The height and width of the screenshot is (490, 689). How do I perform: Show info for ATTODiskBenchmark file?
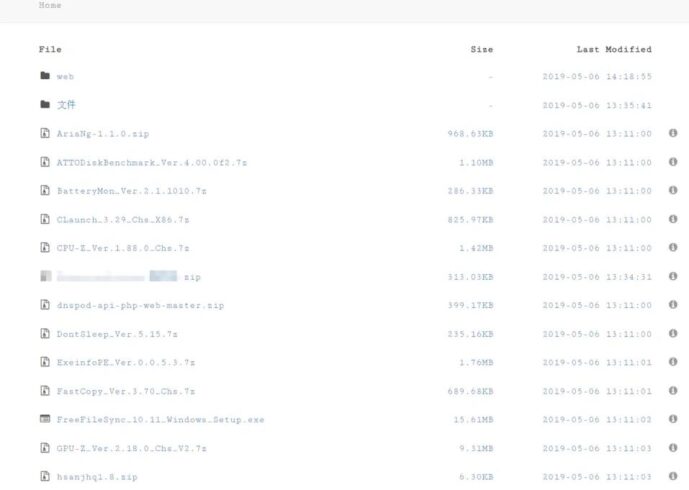[x=673, y=162]
